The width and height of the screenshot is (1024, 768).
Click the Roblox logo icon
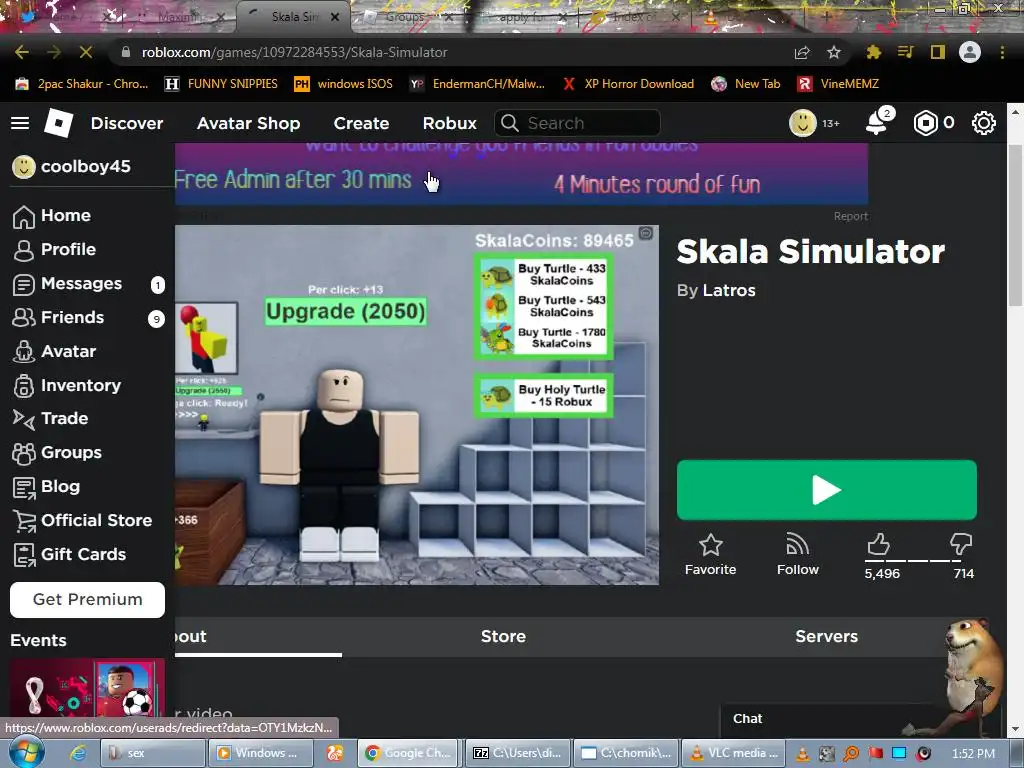(x=58, y=123)
